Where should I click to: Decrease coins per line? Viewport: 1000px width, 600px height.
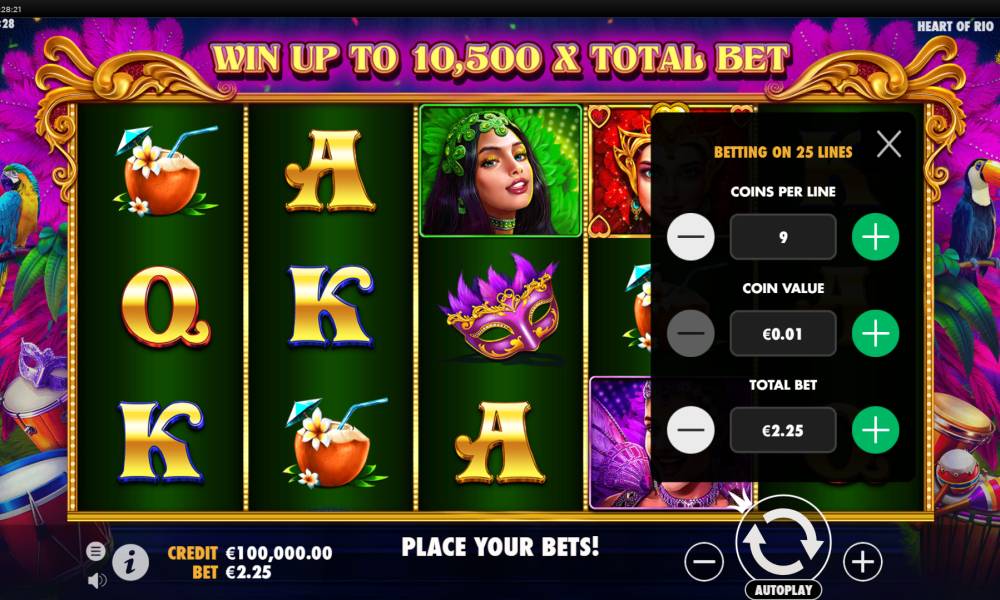(x=691, y=237)
